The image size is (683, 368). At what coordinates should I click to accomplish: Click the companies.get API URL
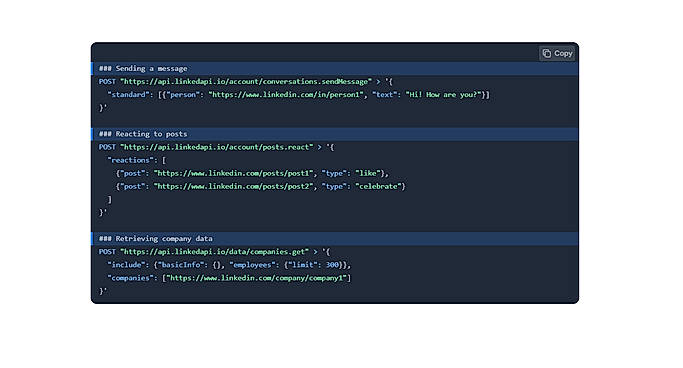click(x=214, y=252)
